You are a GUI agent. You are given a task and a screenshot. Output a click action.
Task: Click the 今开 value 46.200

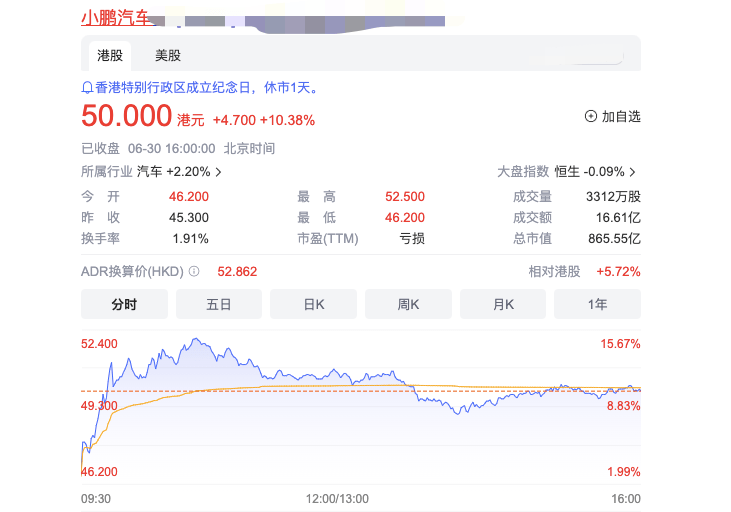tap(189, 197)
